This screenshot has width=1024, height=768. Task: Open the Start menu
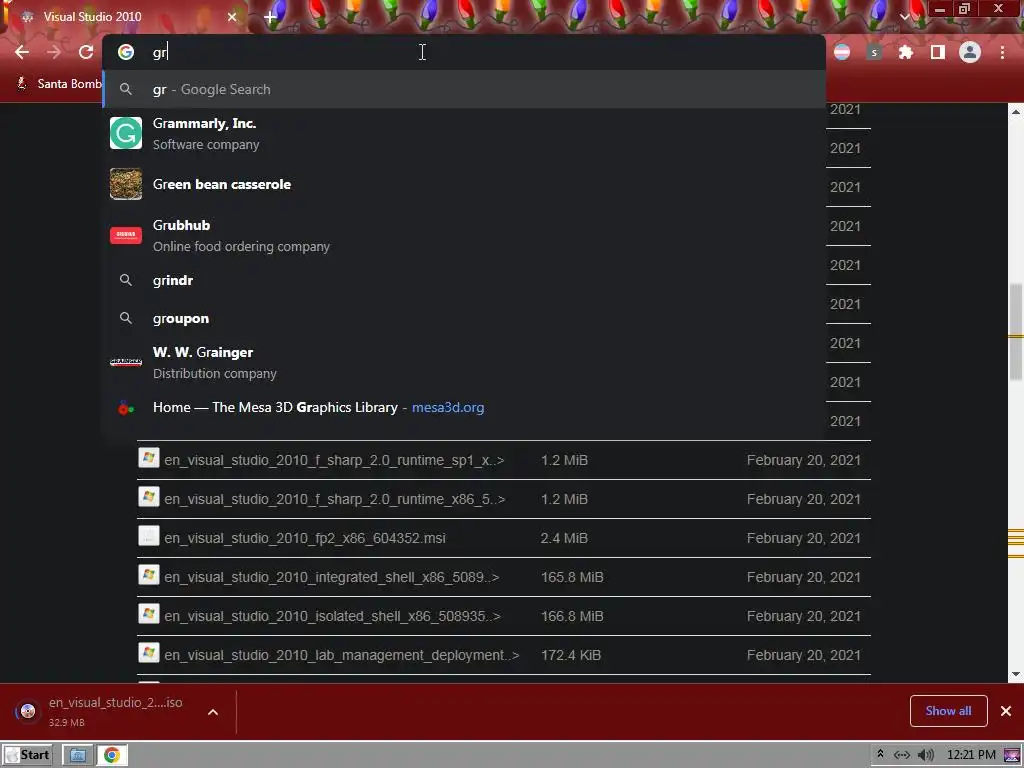(x=27, y=756)
